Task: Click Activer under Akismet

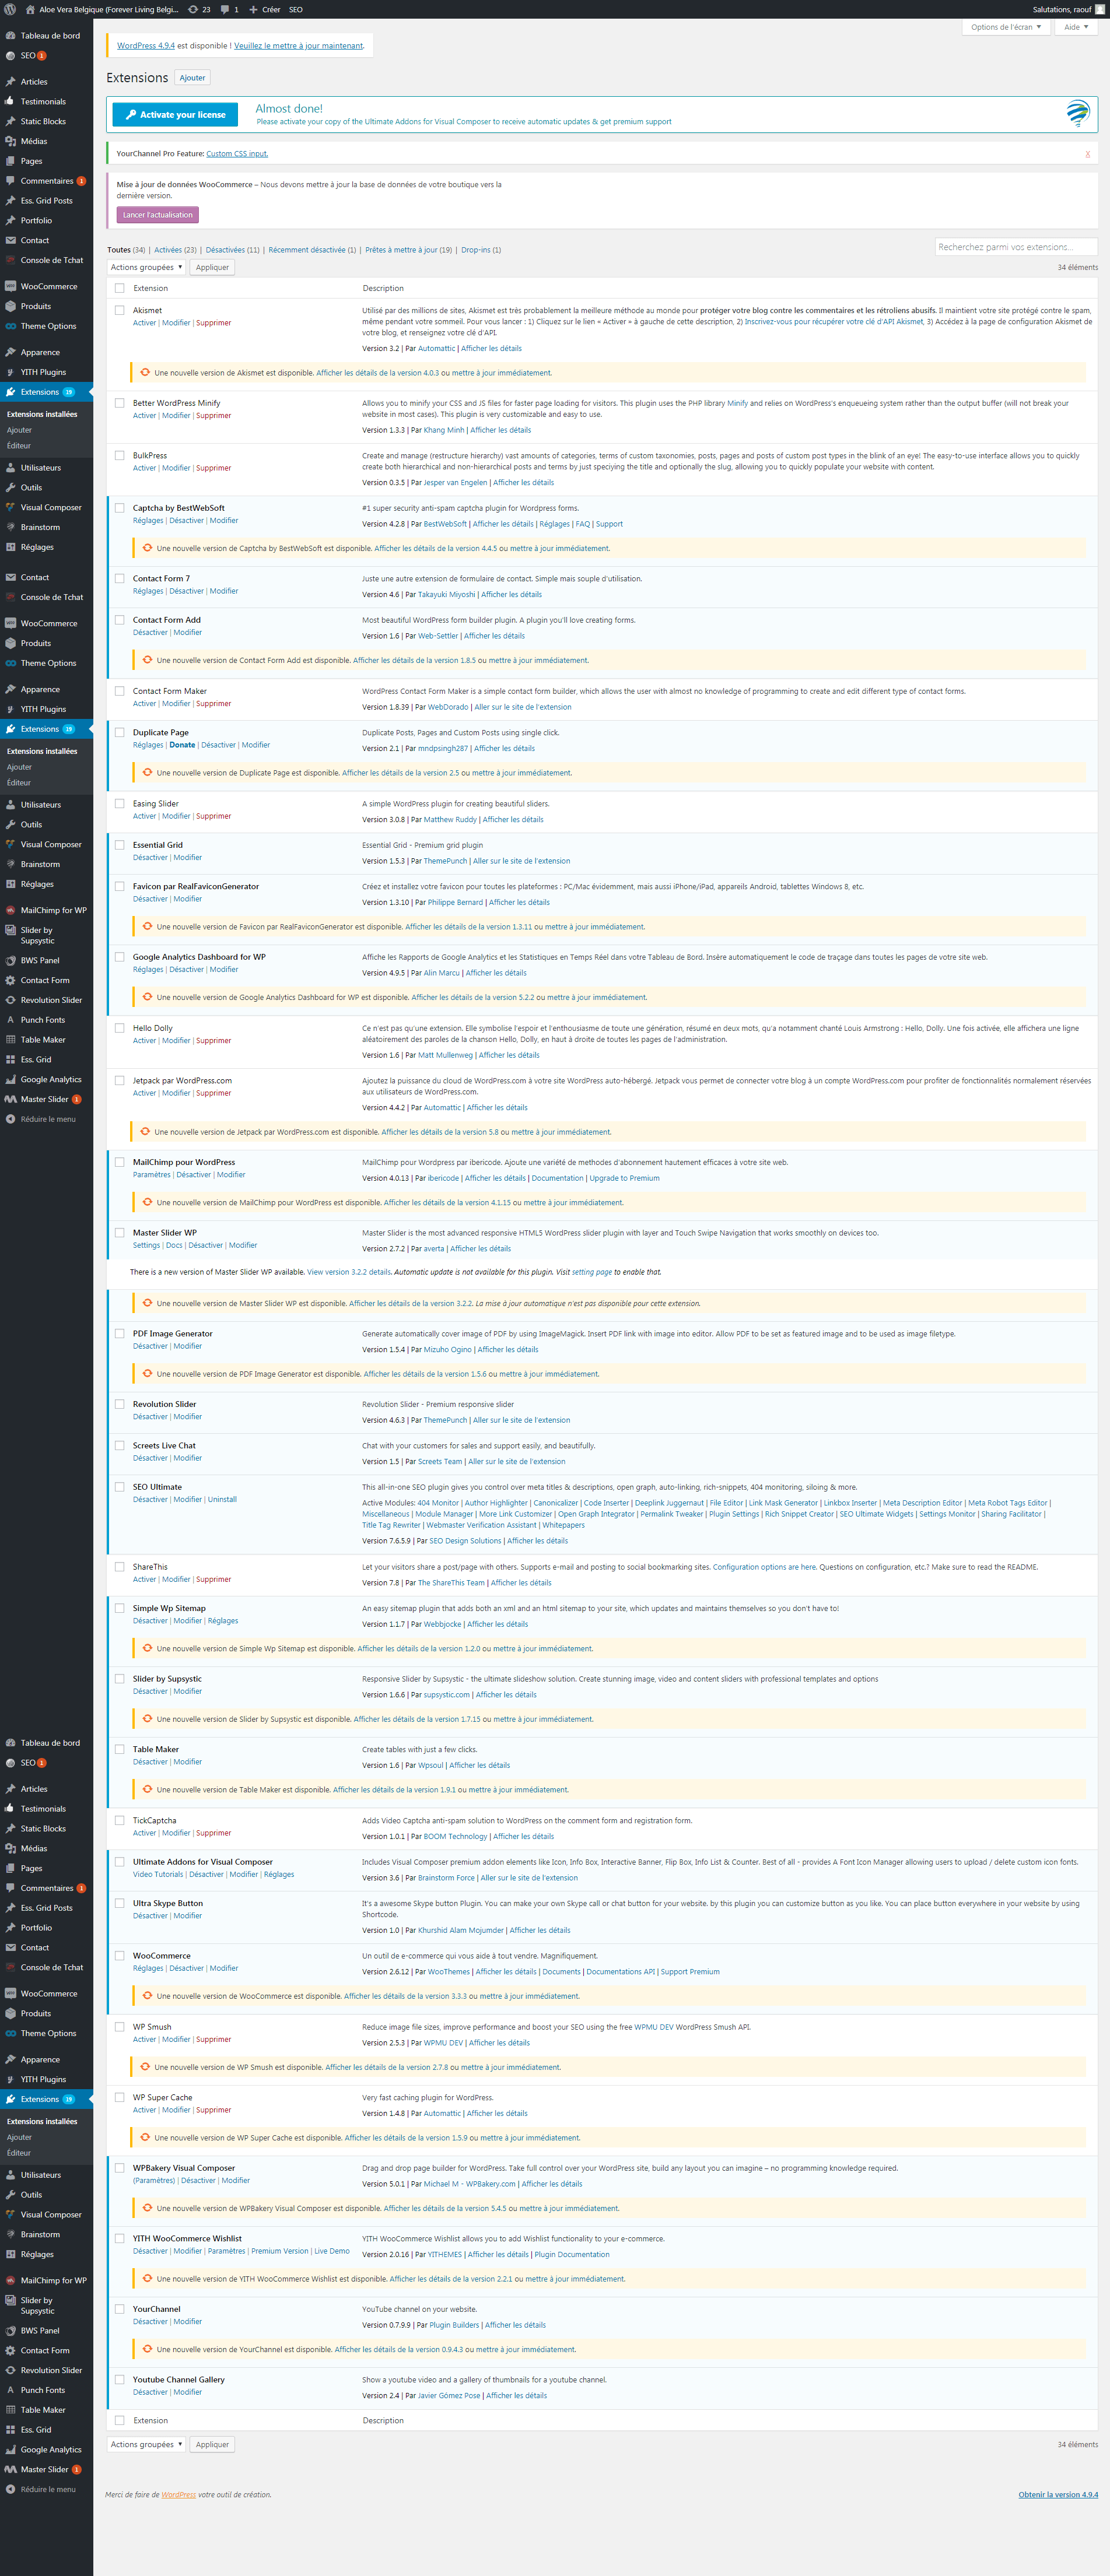Action: (145, 323)
